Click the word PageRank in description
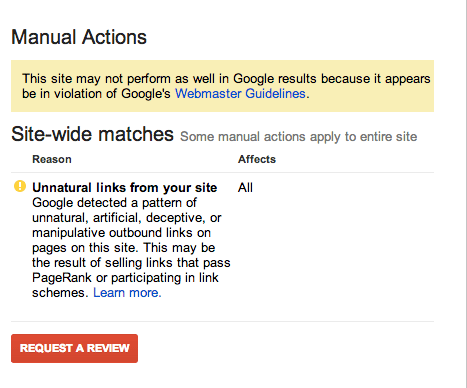 coord(62,278)
